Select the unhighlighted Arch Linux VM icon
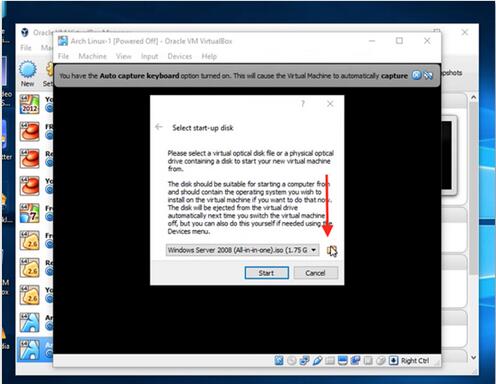 (29, 323)
